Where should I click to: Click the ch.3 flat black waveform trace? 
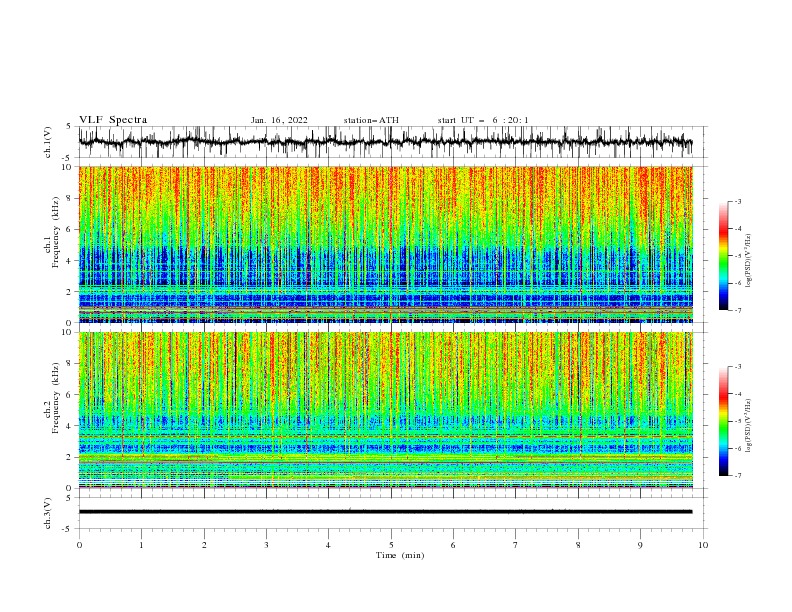click(x=385, y=512)
